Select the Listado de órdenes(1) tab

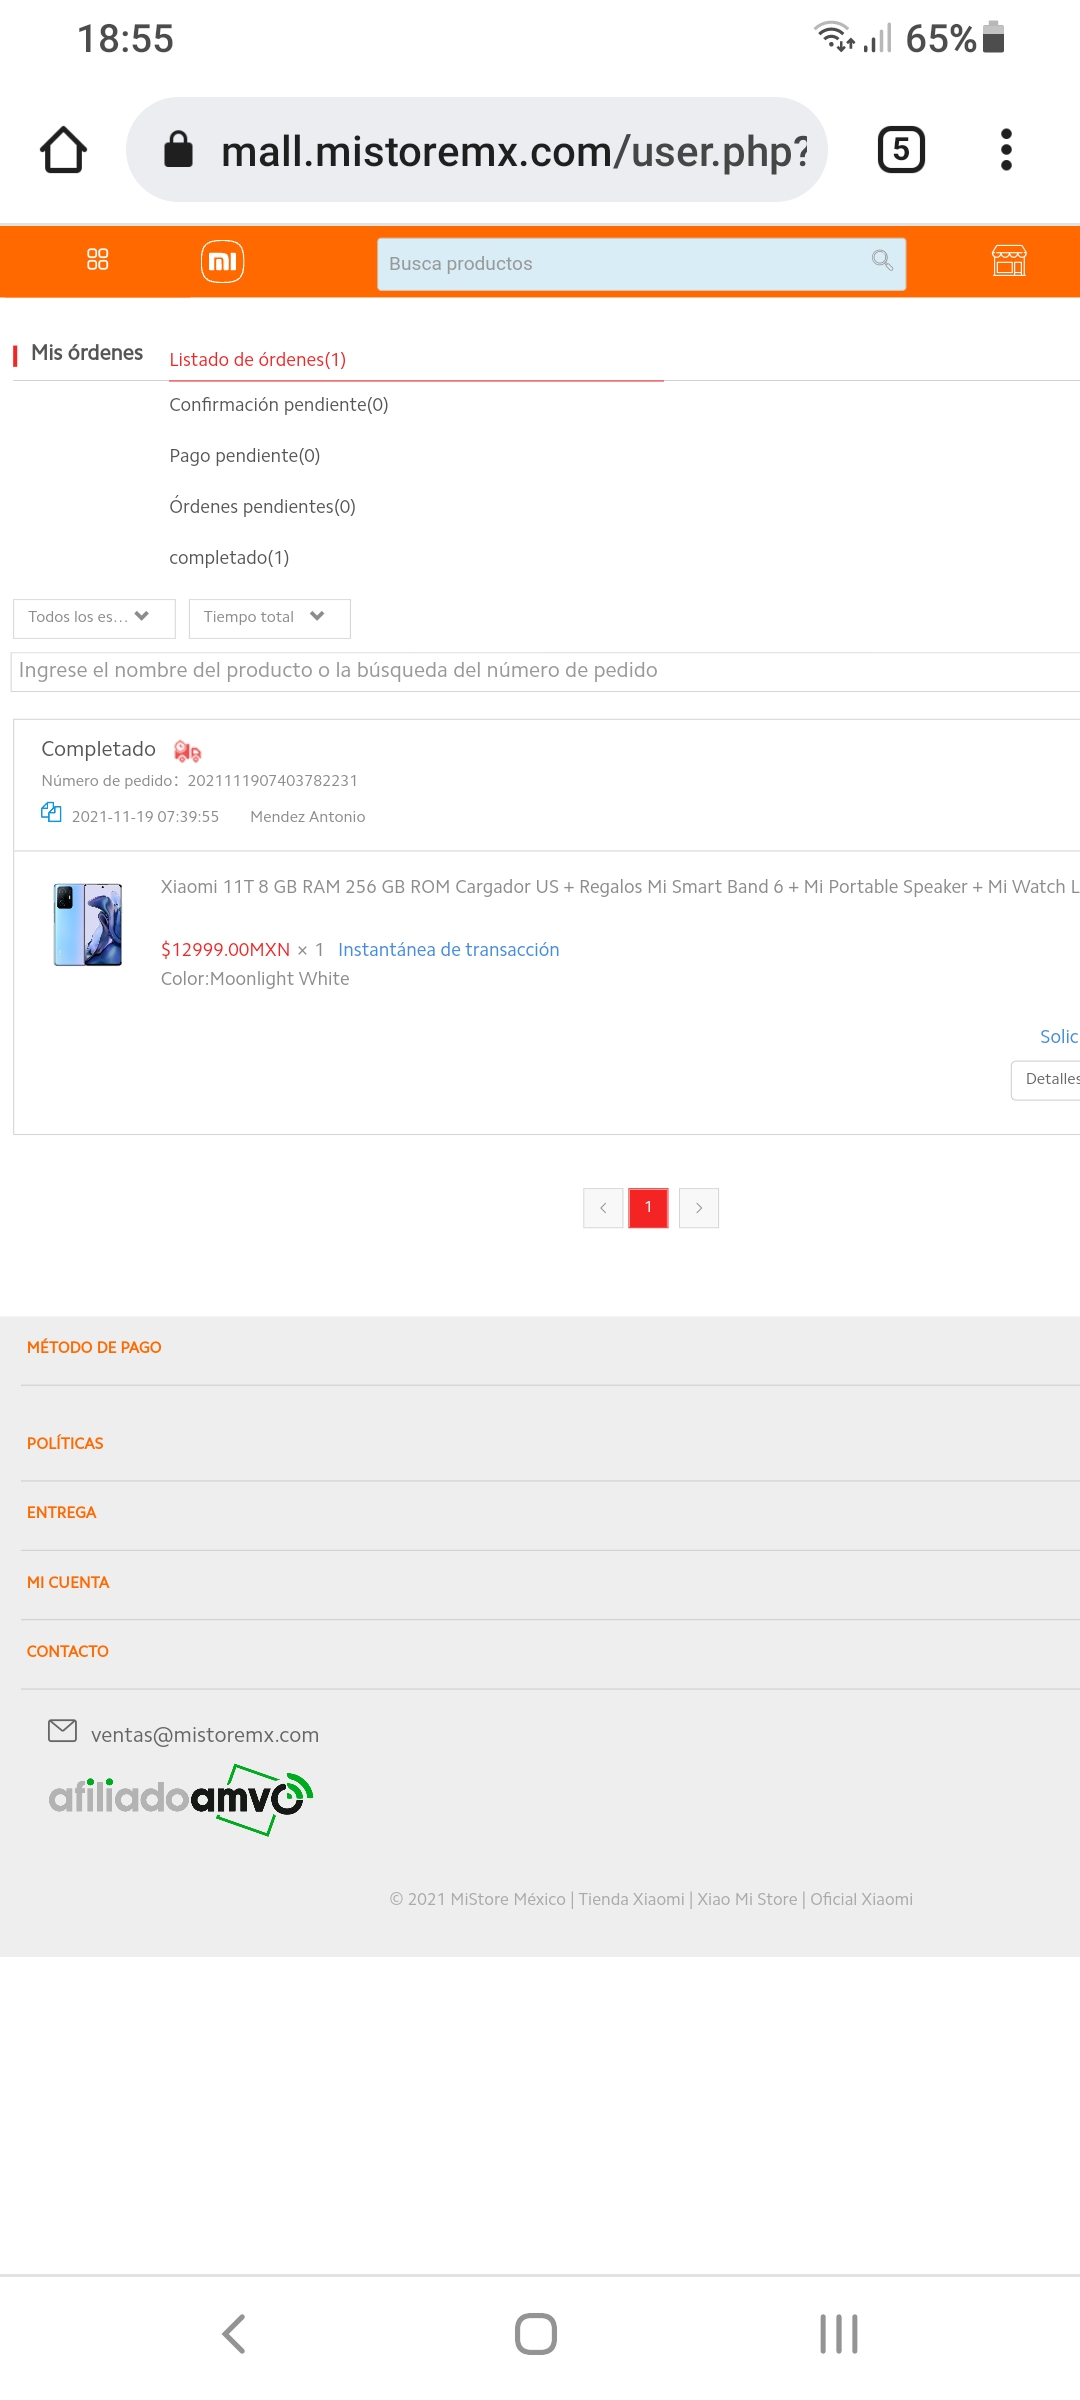coord(258,359)
